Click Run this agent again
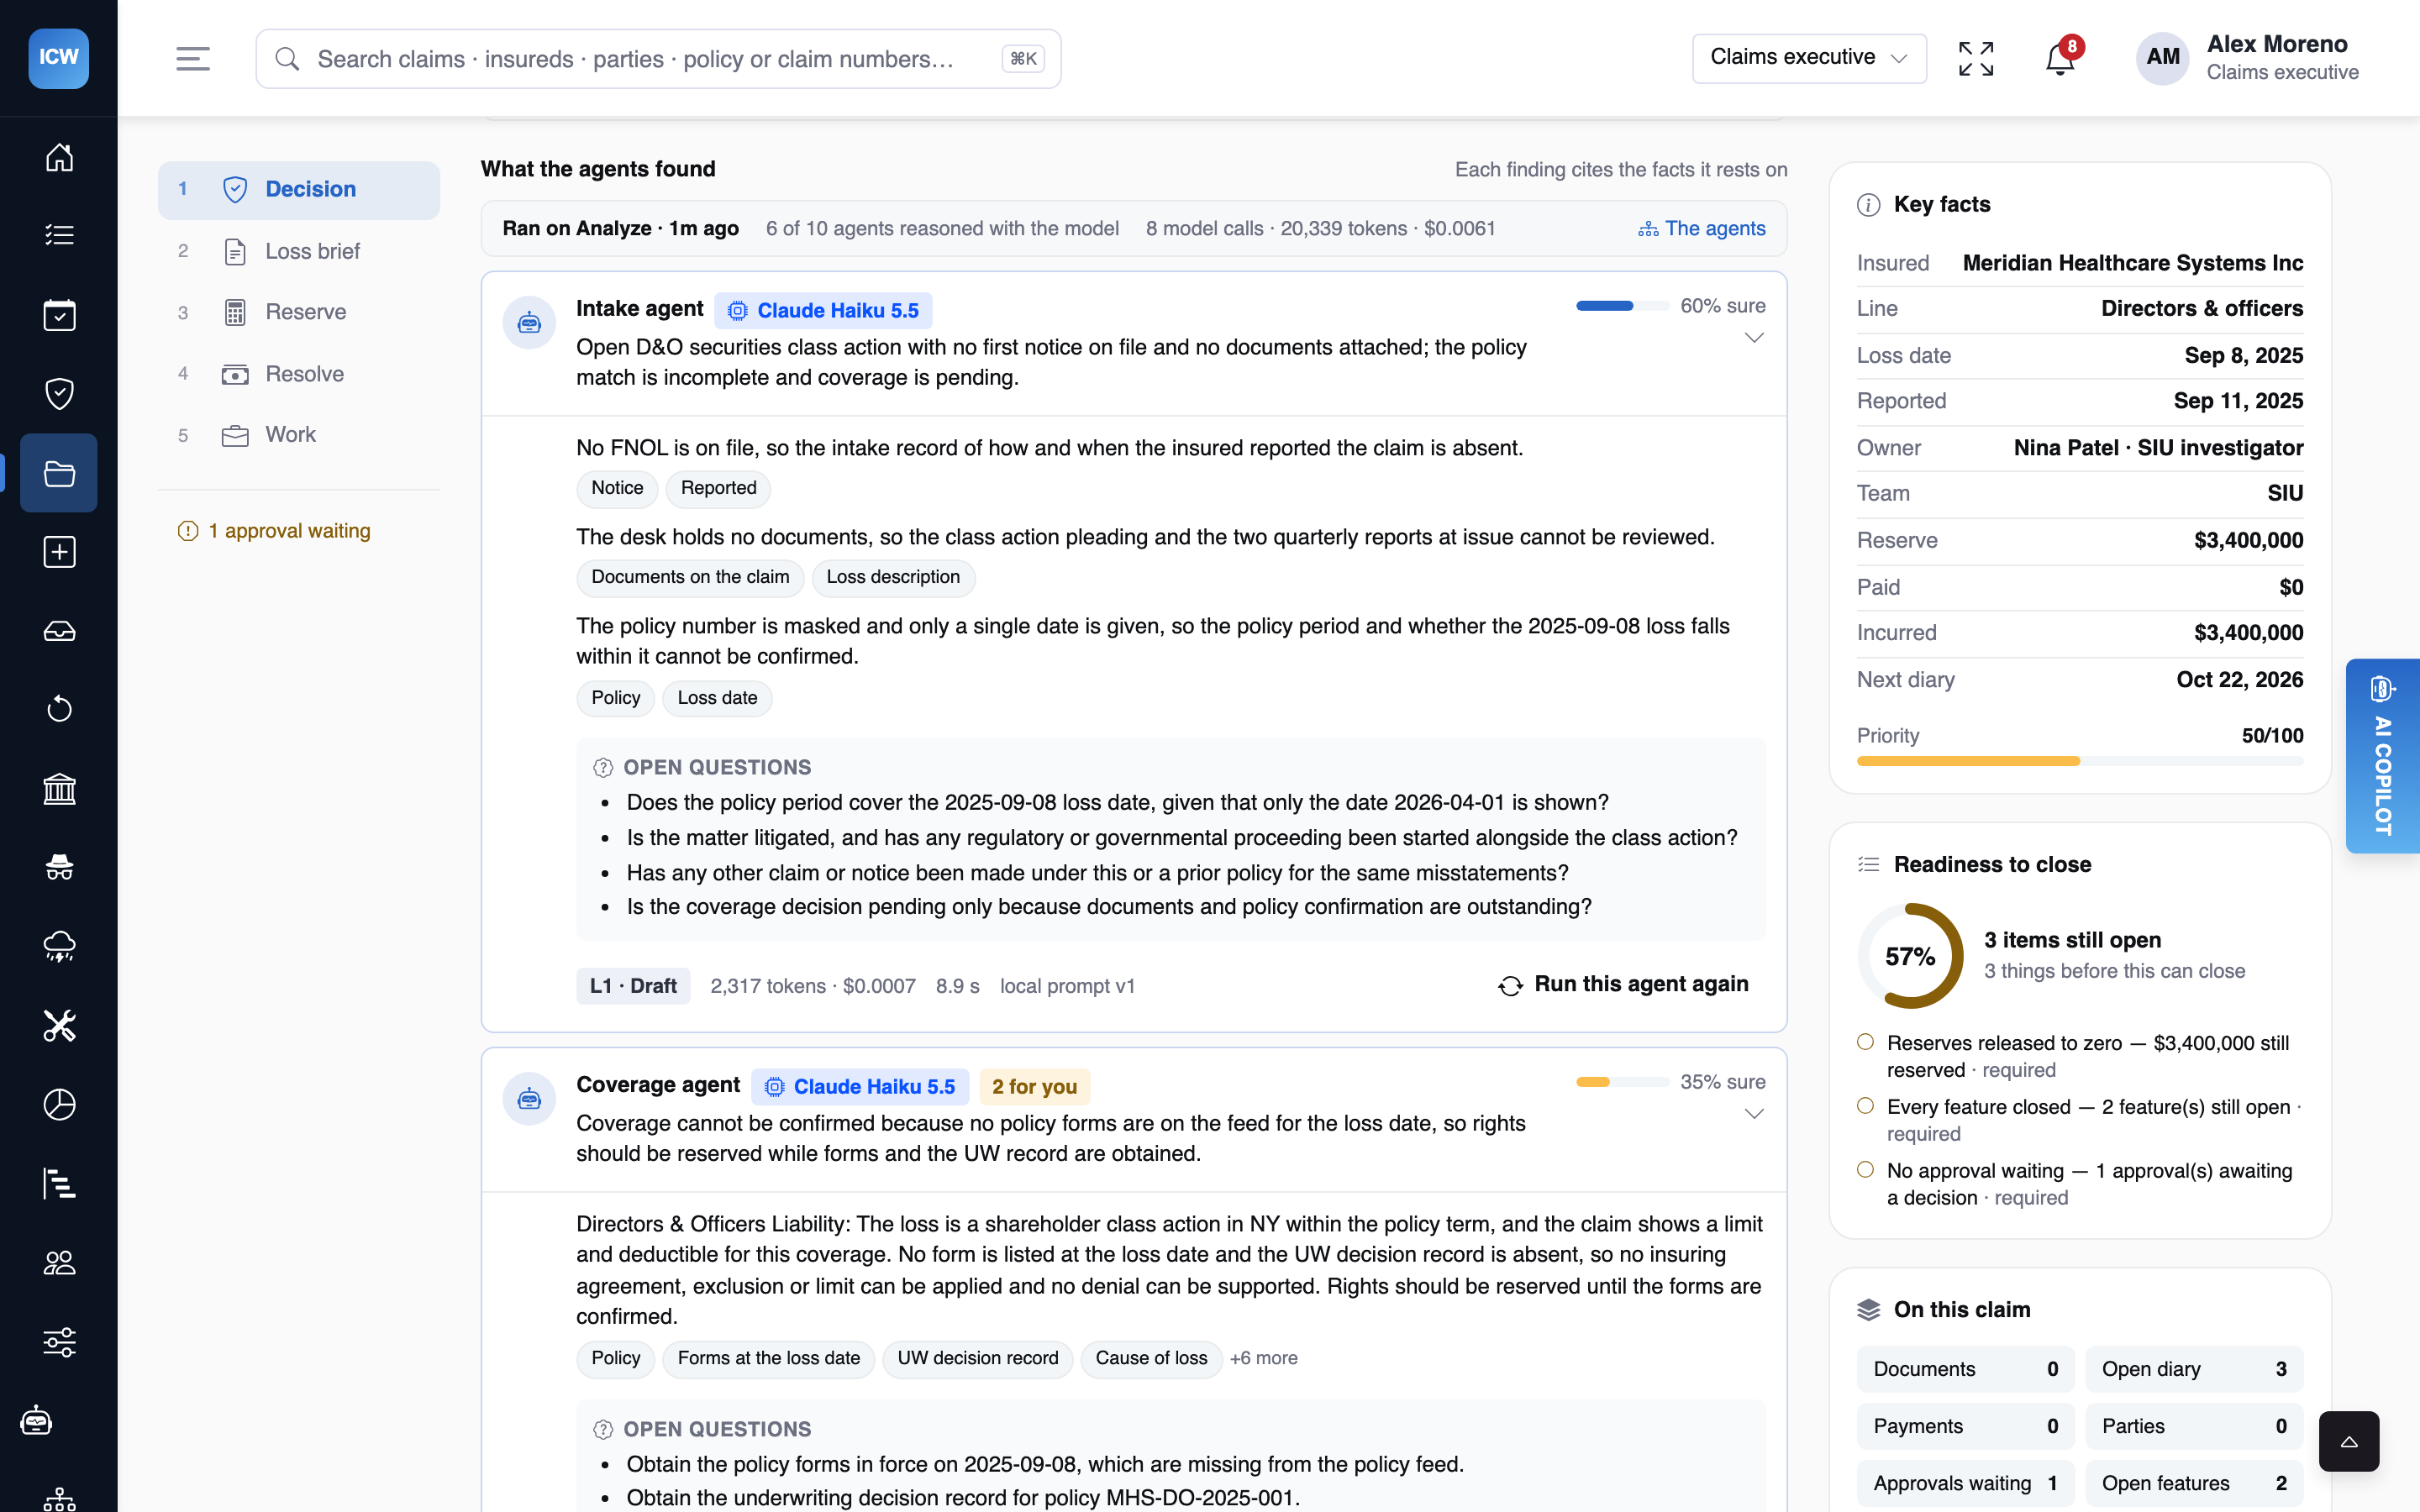 [x=1622, y=985]
